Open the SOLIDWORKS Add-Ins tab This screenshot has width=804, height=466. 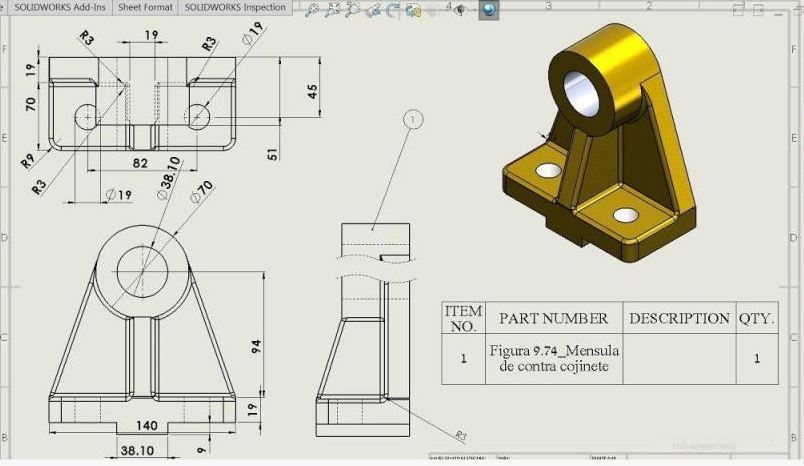(59, 8)
